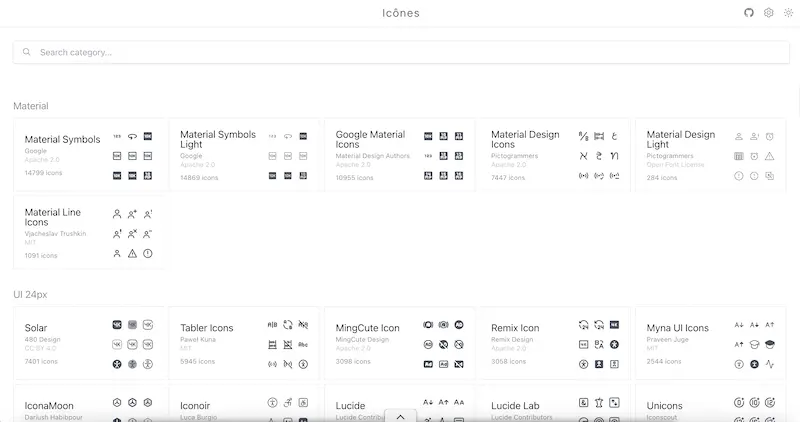Open the Material Symbols Light collection

coord(244,155)
